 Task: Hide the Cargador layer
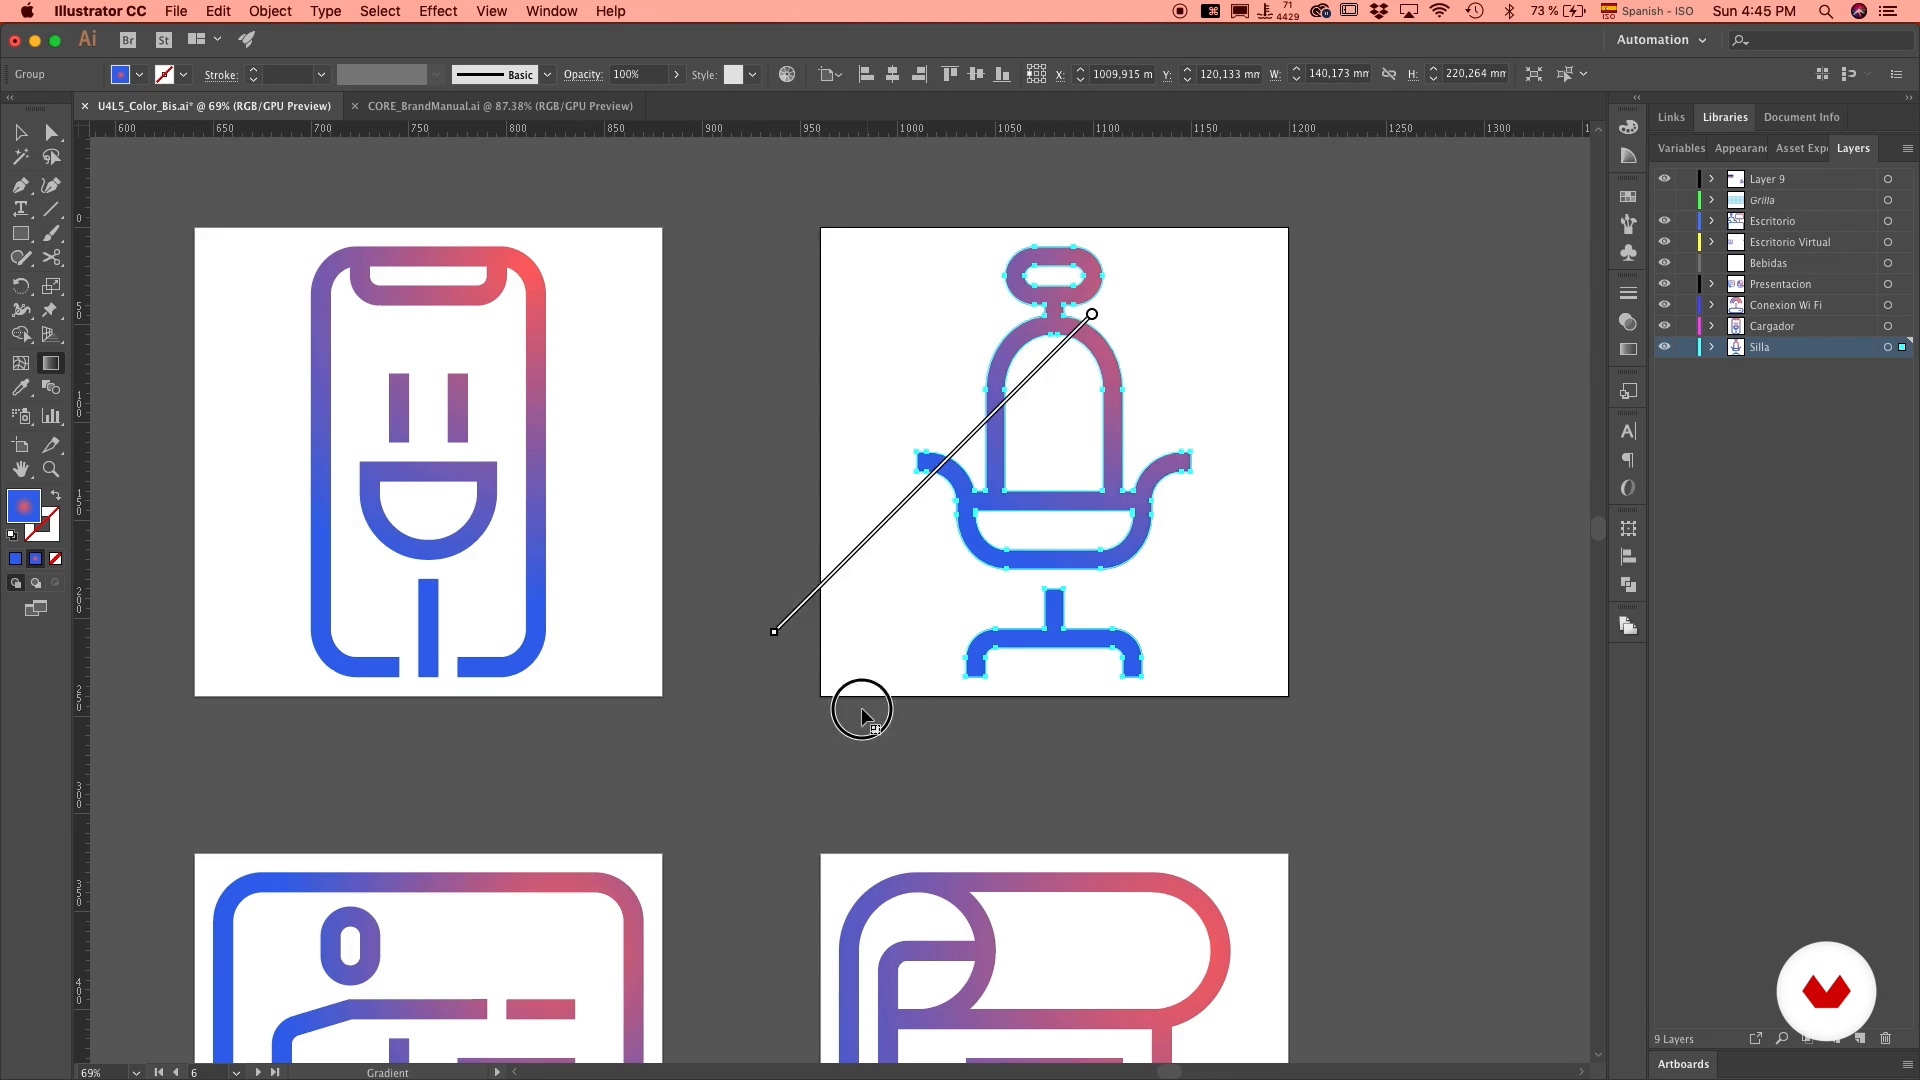coord(1664,326)
